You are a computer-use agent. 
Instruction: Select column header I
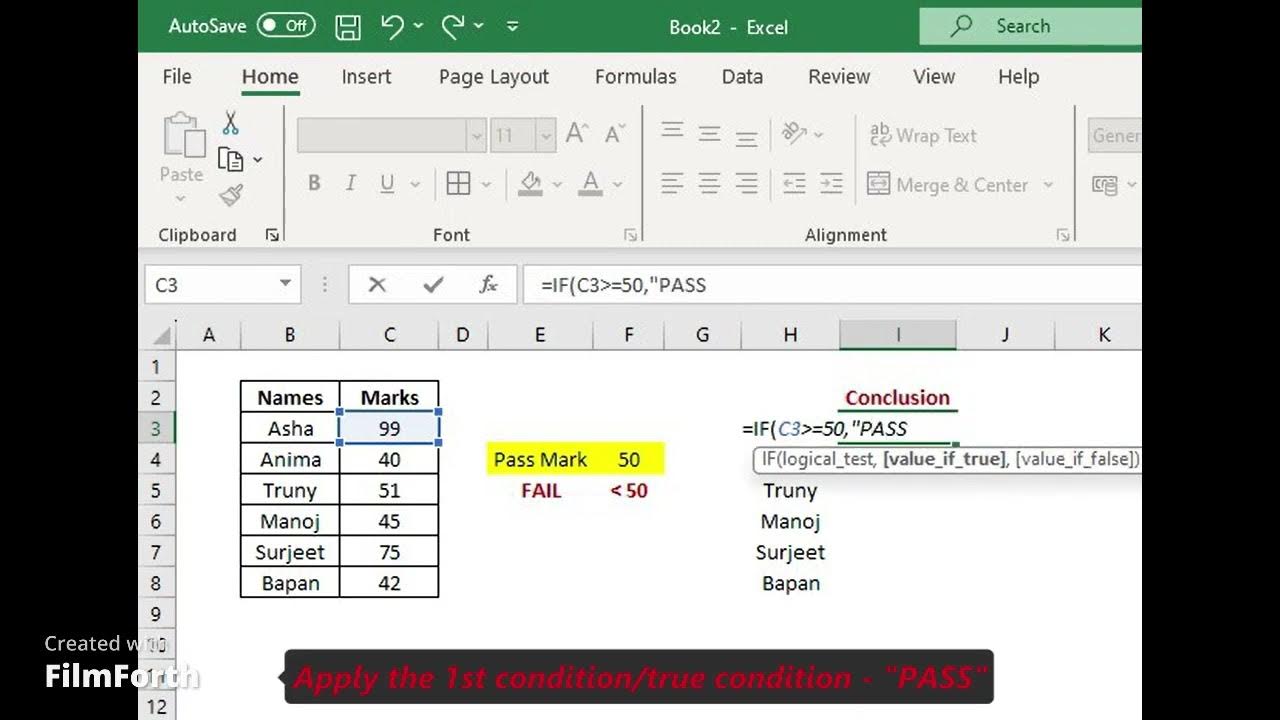pyautogui.click(x=898, y=335)
